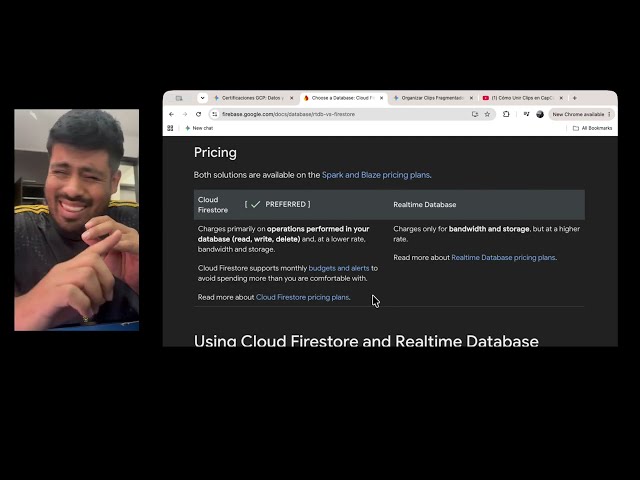Open Realtime Database pricing plans link
This screenshot has height=480, width=640.
[x=503, y=258]
